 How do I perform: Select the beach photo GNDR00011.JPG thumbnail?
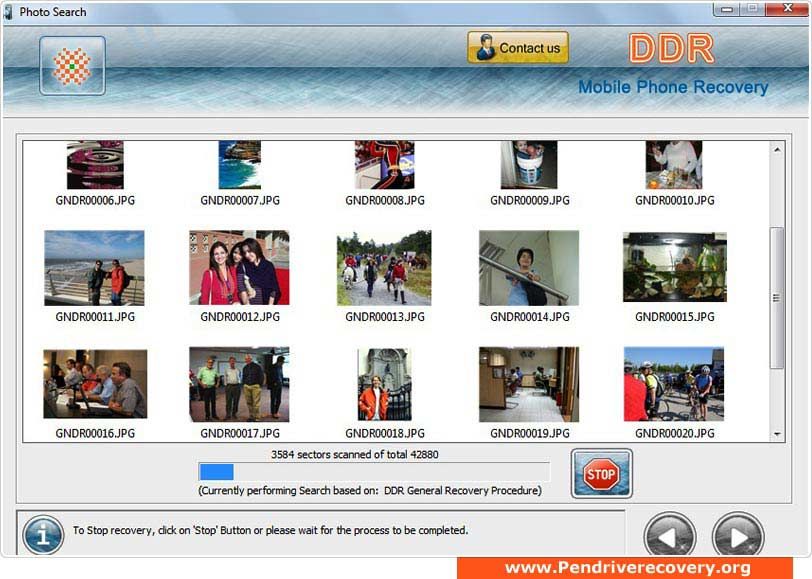94,268
